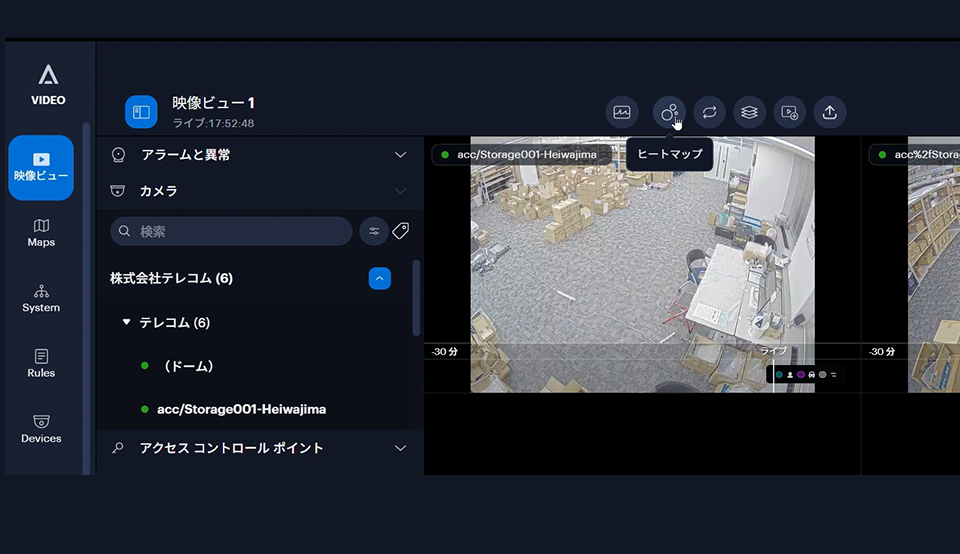The height and width of the screenshot is (554, 960).
Task: Collapse 株式会社テレコム group with blue chevron
Action: point(380,279)
